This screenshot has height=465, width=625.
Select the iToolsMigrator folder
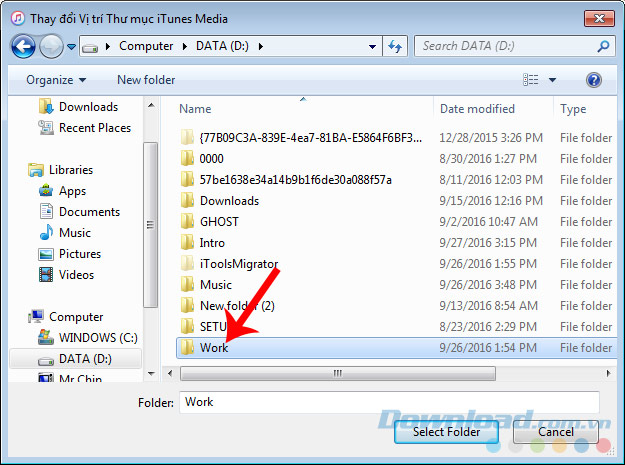(229, 264)
